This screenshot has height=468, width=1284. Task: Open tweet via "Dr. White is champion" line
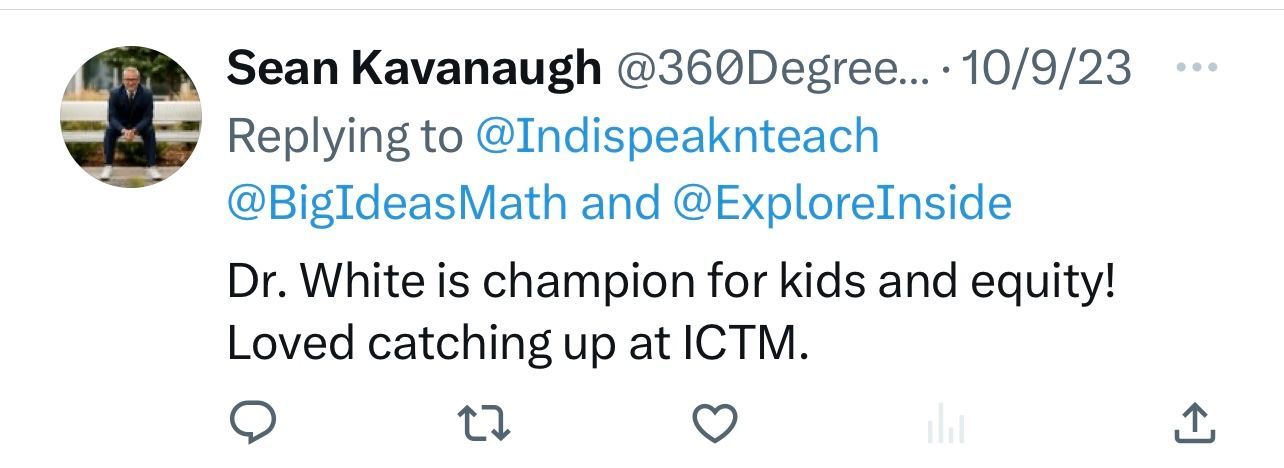click(671, 284)
